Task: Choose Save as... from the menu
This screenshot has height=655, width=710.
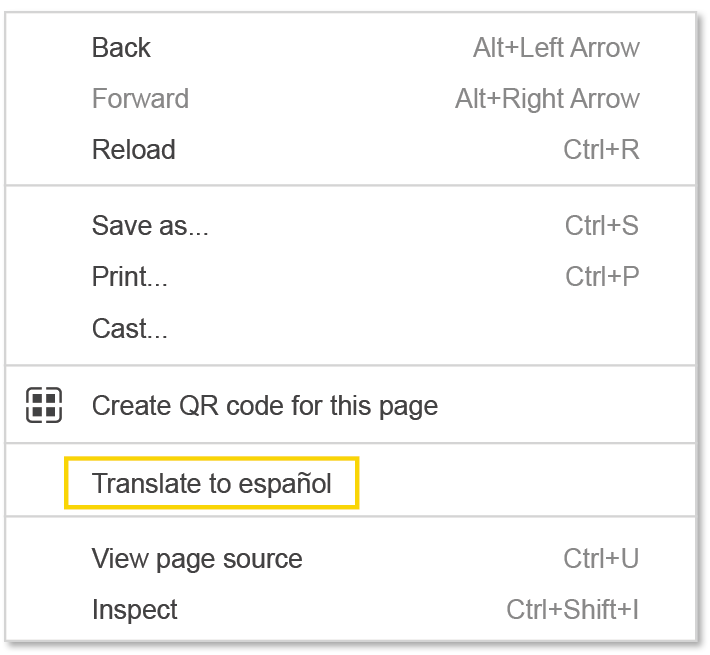Action: 150,226
